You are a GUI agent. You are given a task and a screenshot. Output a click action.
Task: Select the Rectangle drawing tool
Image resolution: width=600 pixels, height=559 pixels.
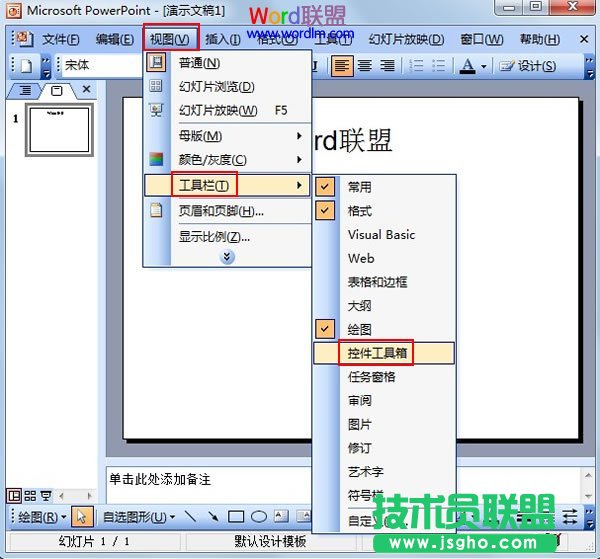(x=236, y=517)
